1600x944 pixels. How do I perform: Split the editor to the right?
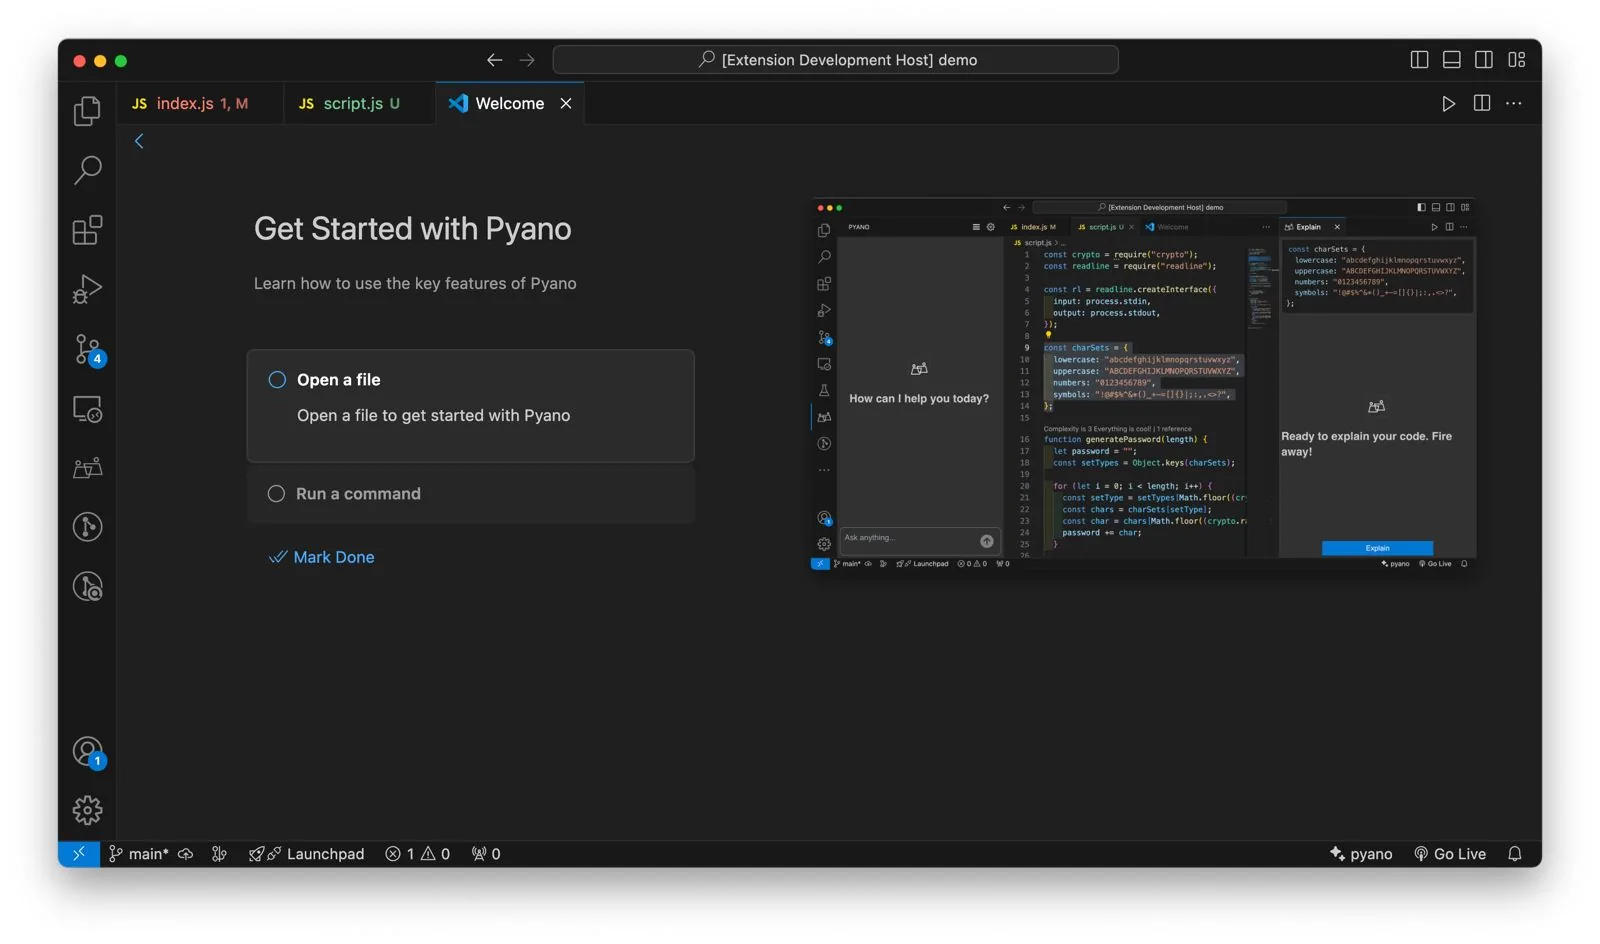pos(1482,103)
